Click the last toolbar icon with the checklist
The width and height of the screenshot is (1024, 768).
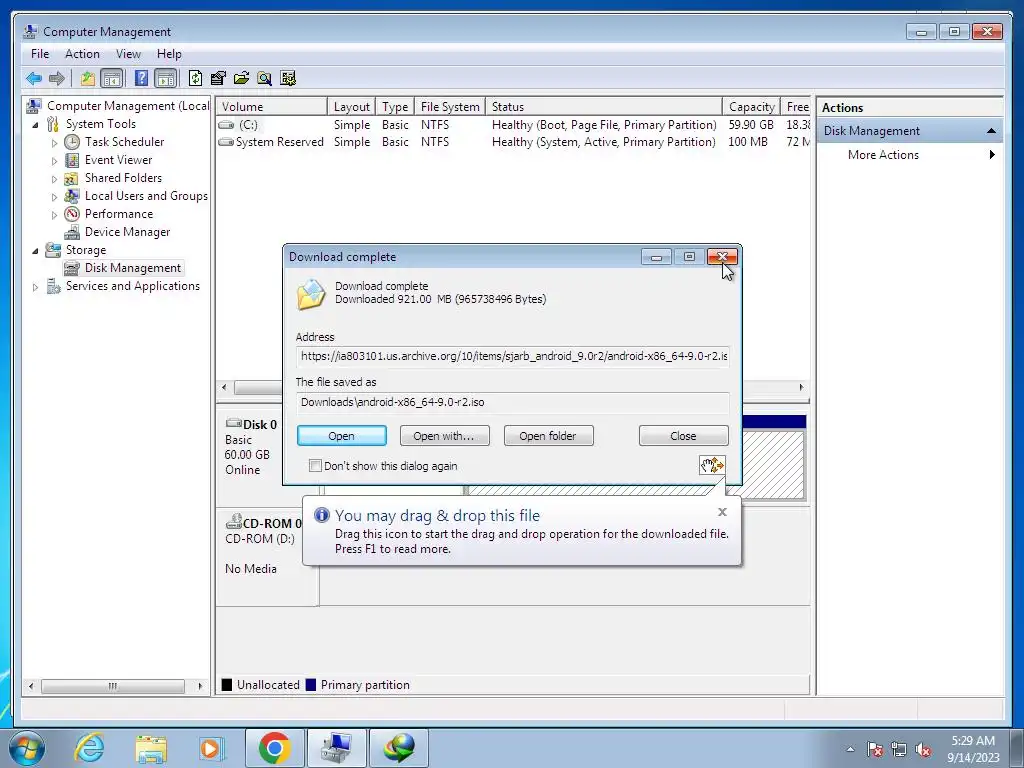click(x=288, y=78)
